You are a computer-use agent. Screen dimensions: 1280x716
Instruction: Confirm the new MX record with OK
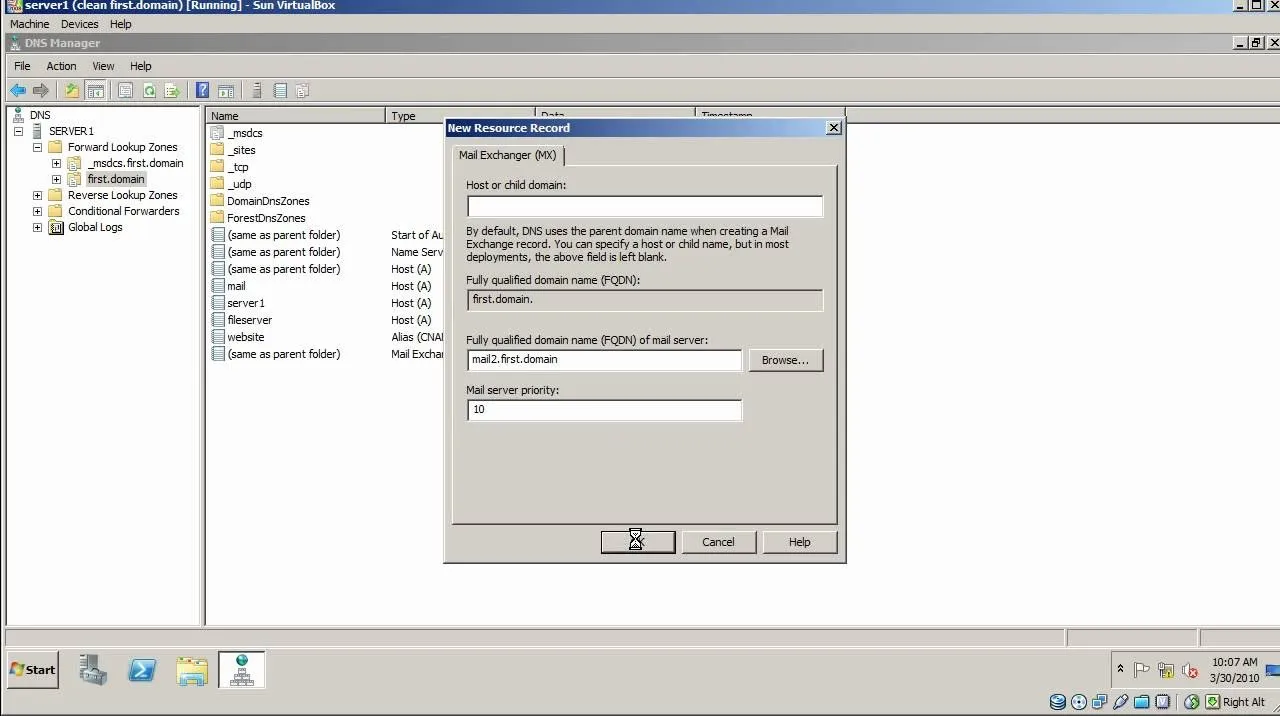(x=638, y=542)
